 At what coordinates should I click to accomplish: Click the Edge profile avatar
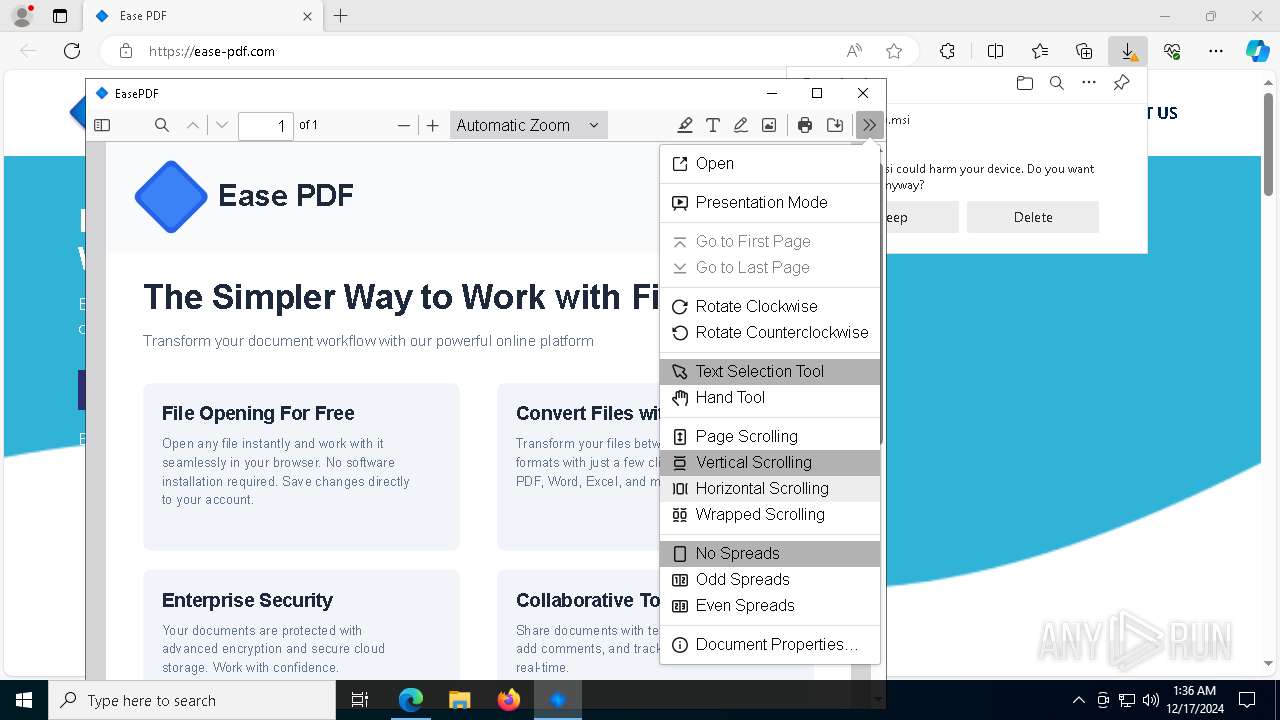click(21, 16)
